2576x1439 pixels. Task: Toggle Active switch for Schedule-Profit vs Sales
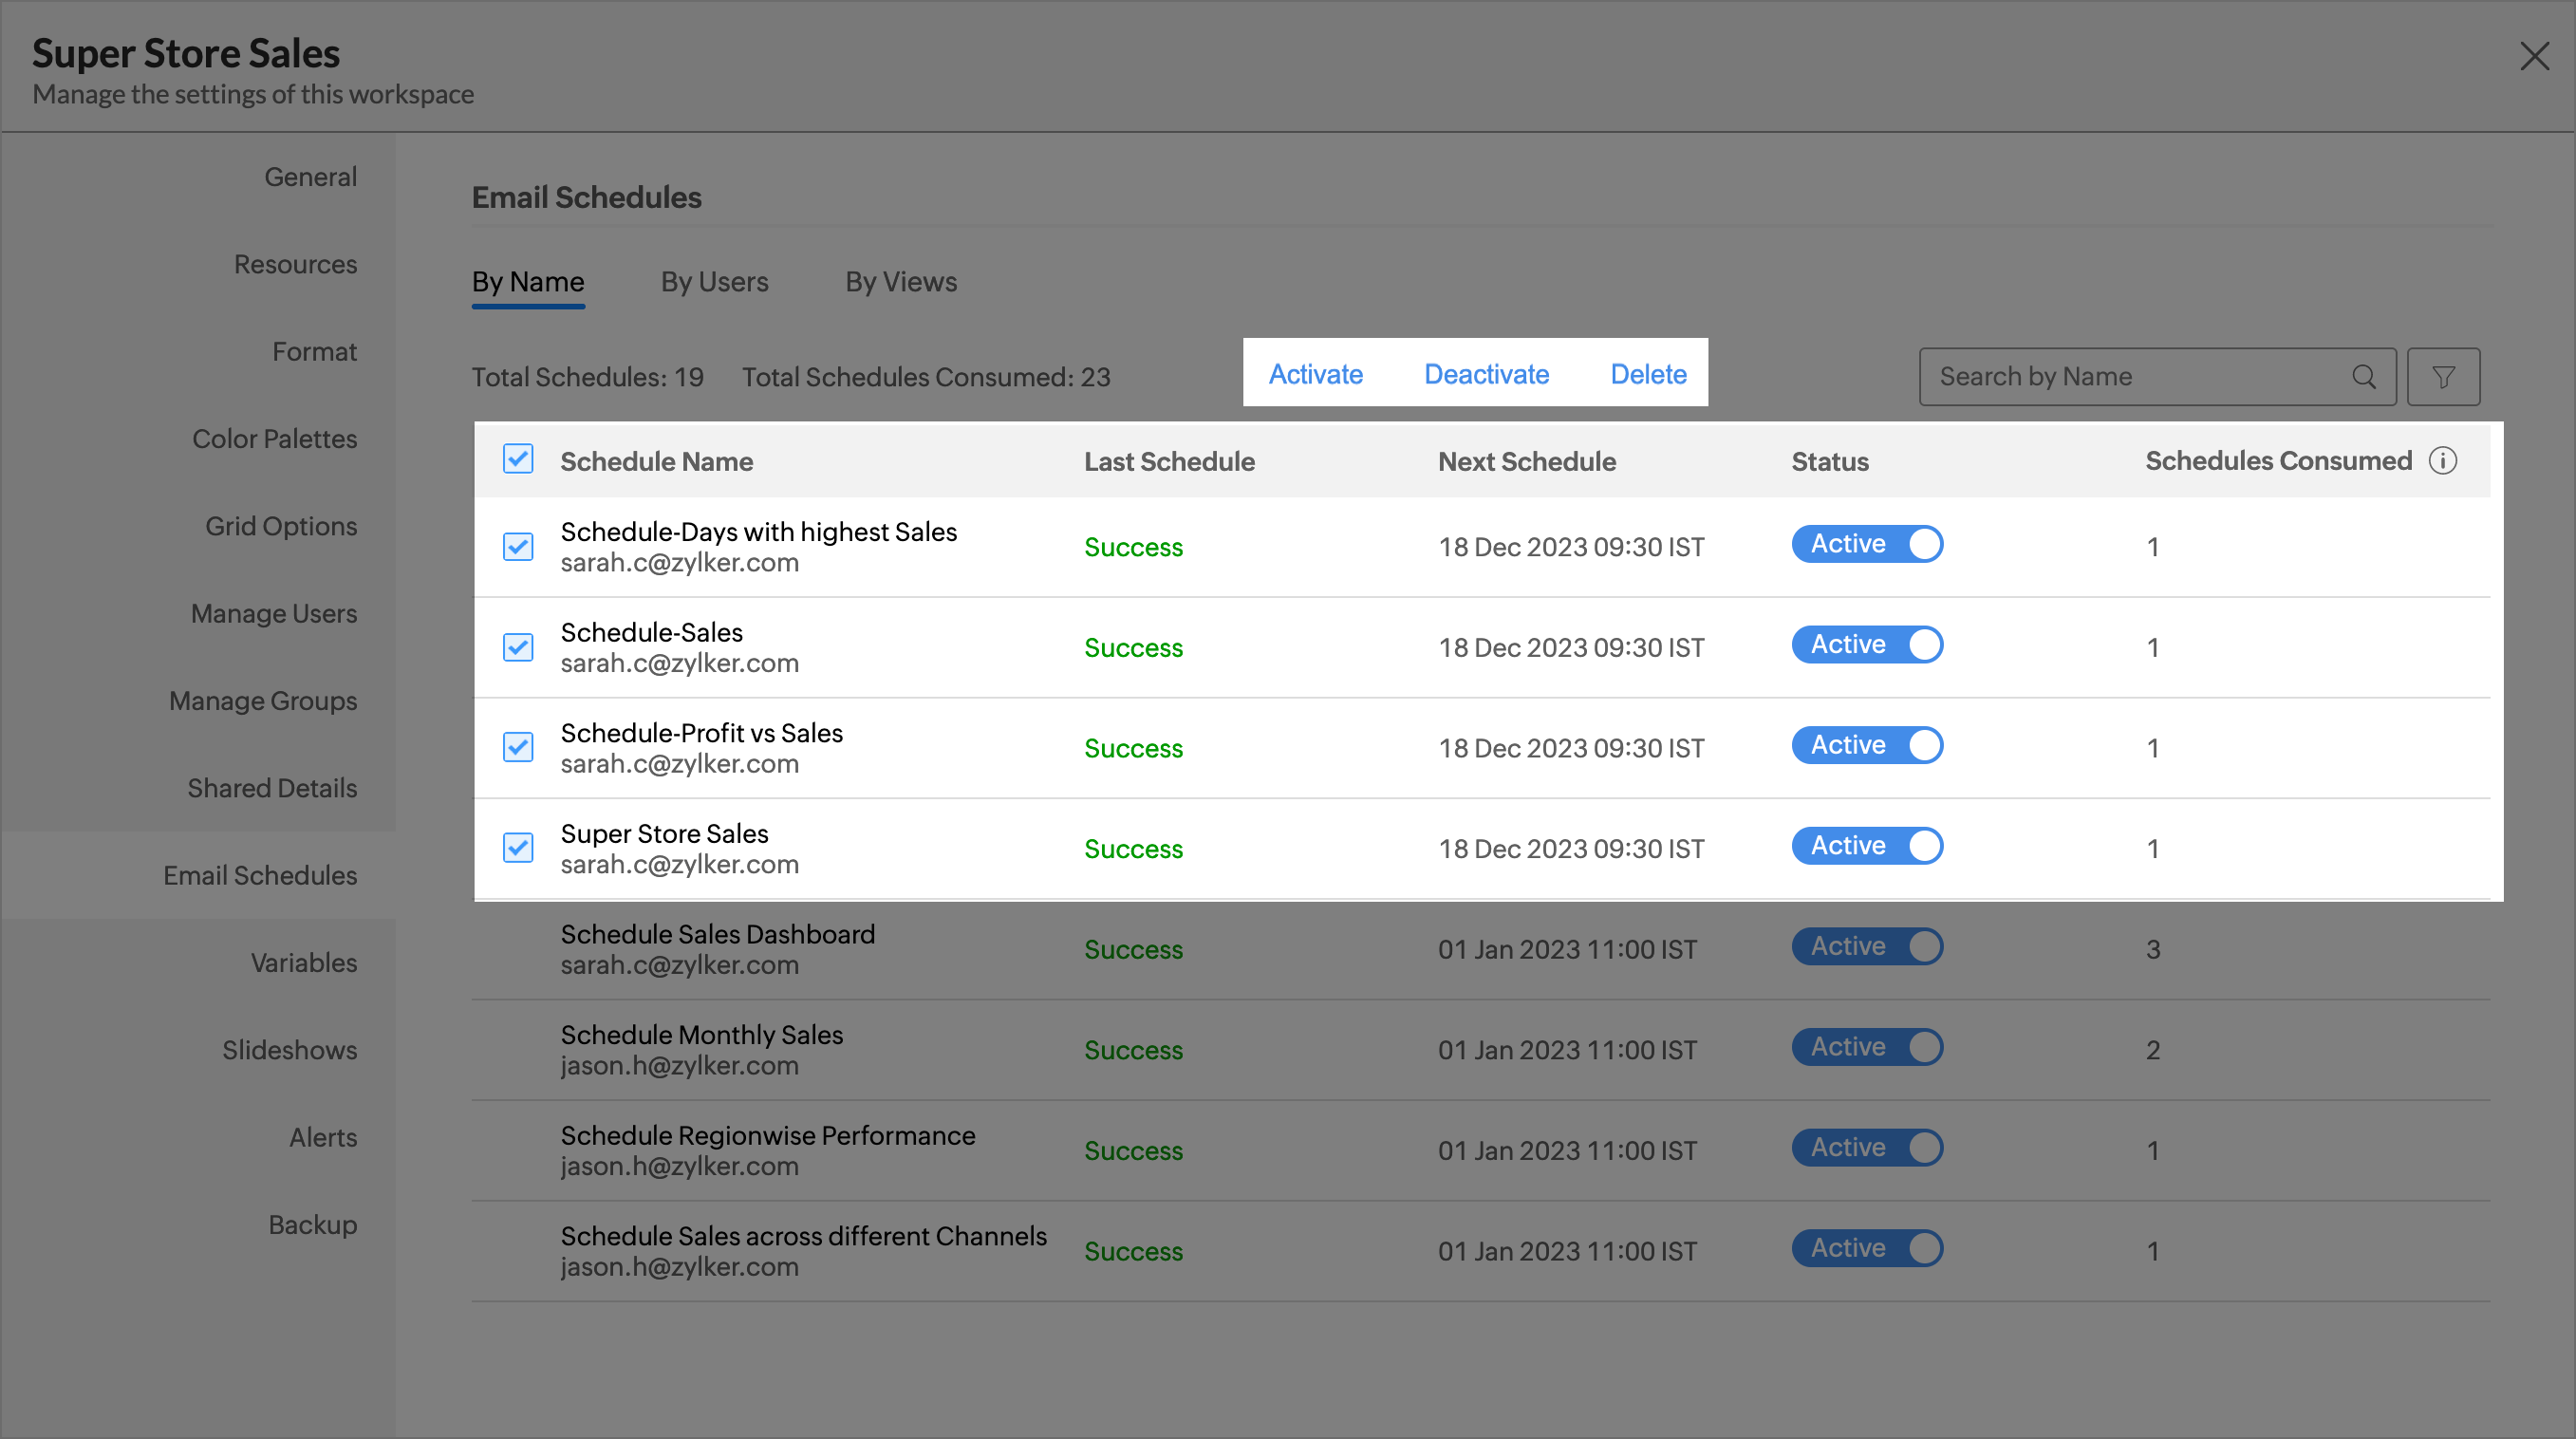(1867, 745)
